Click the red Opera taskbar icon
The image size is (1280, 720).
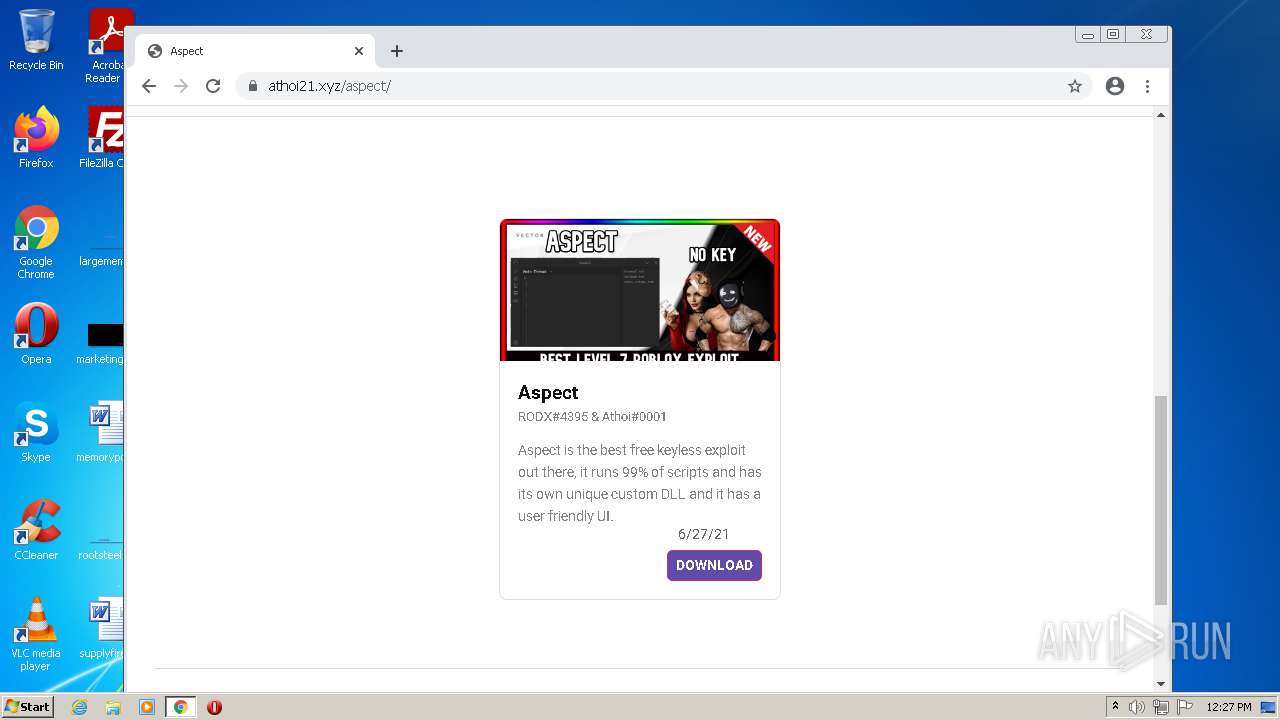click(214, 707)
